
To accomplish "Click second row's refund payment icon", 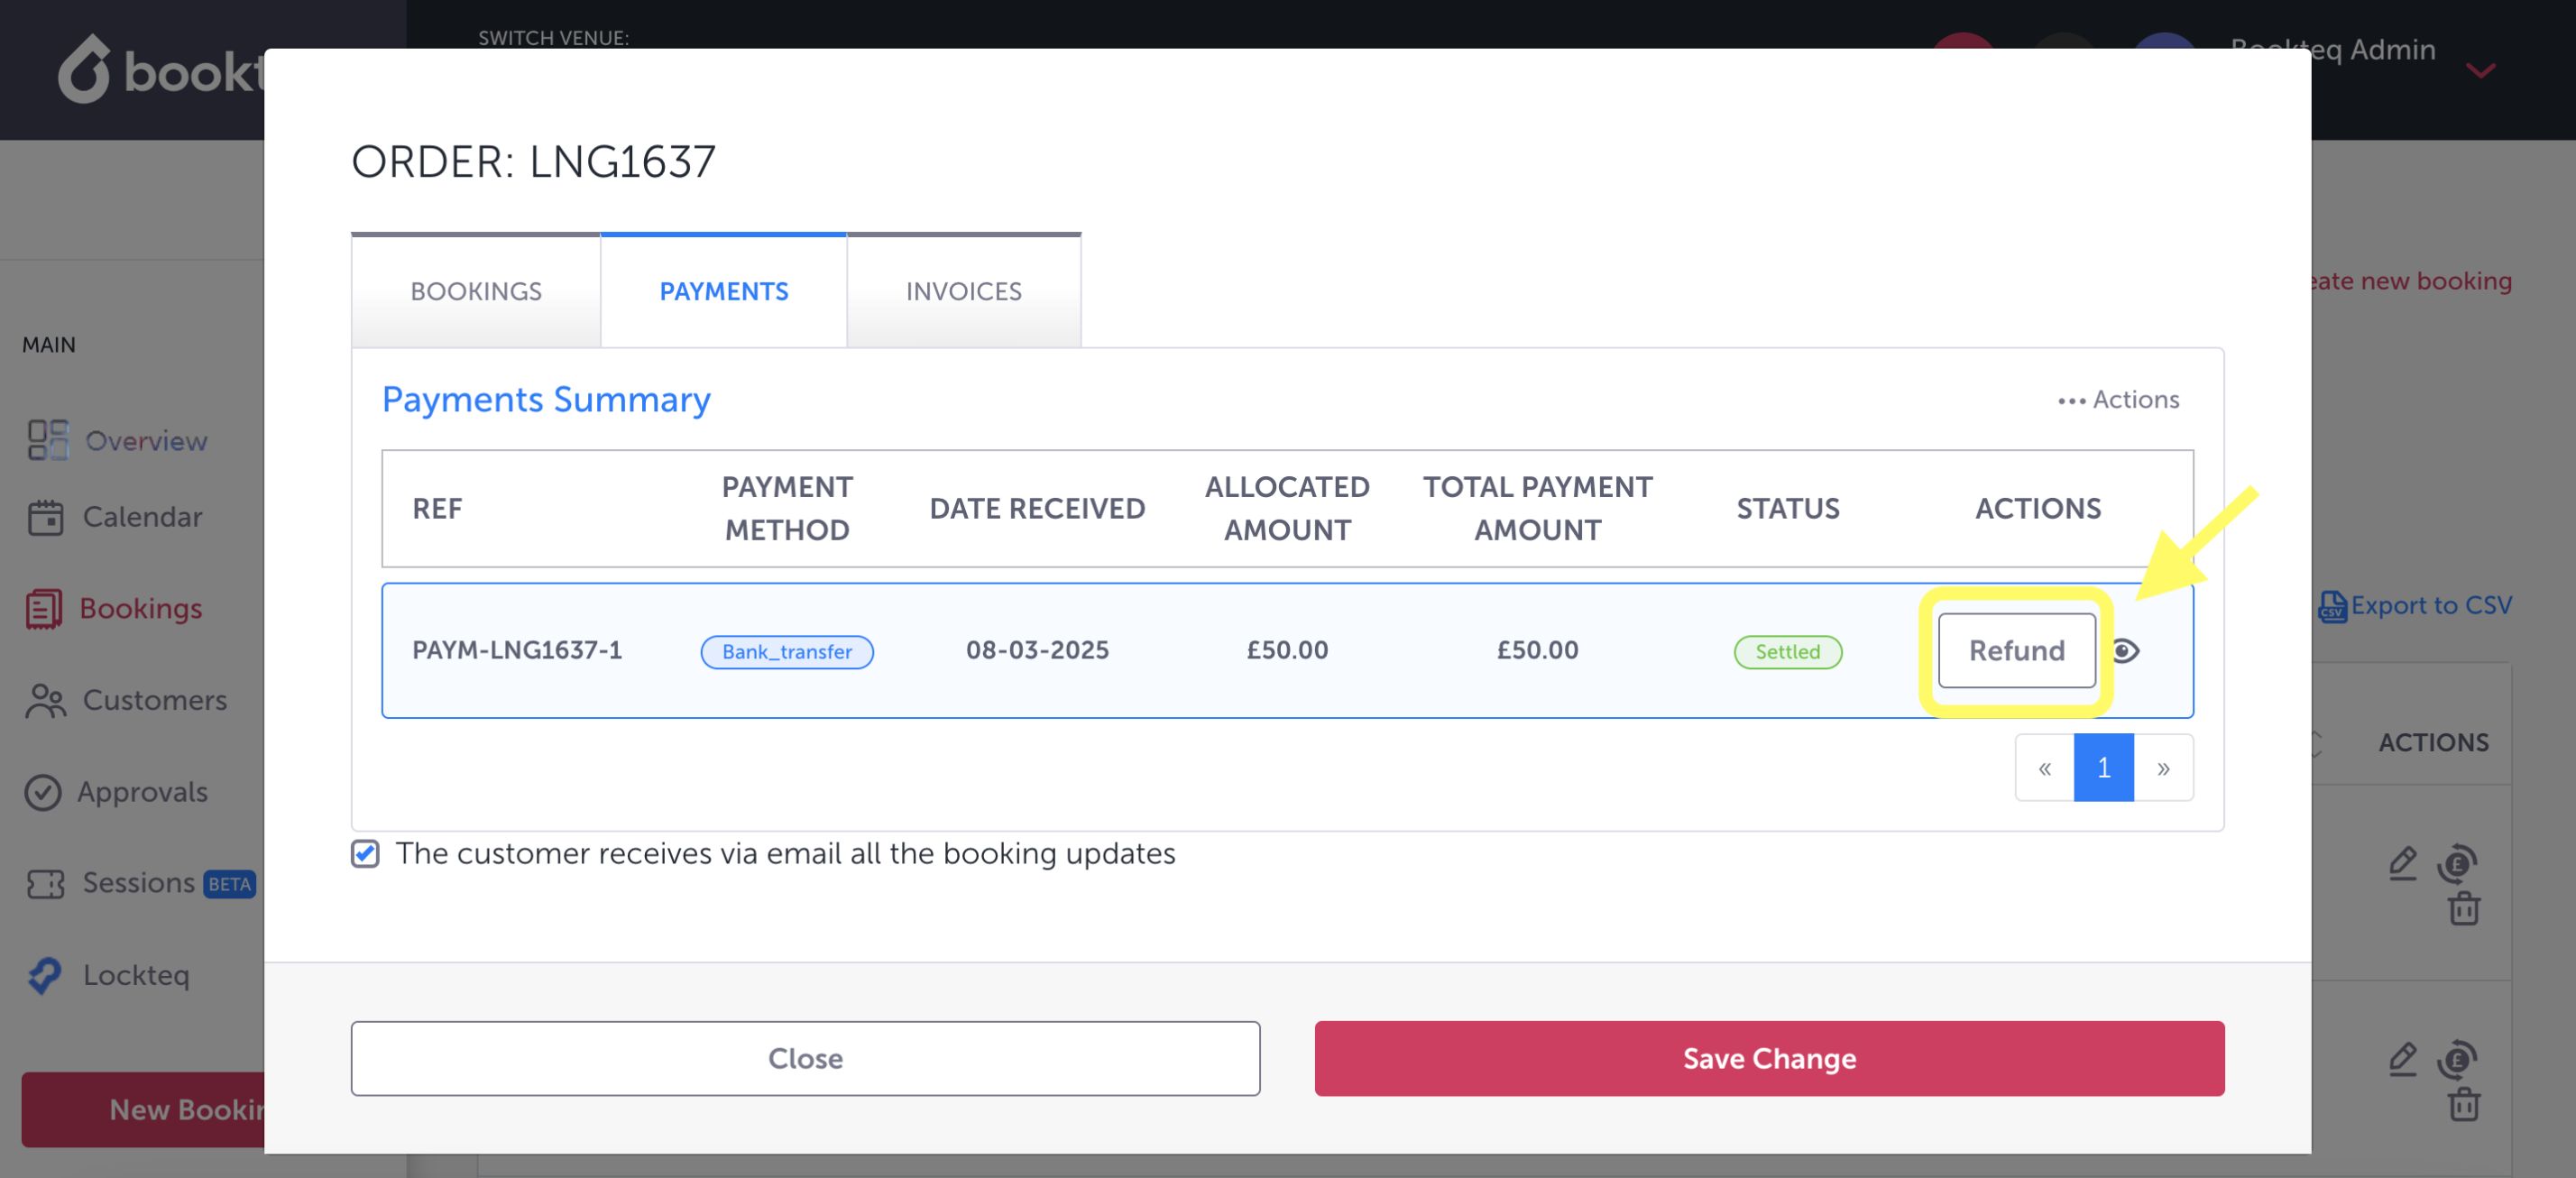I will pos(2456,1059).
